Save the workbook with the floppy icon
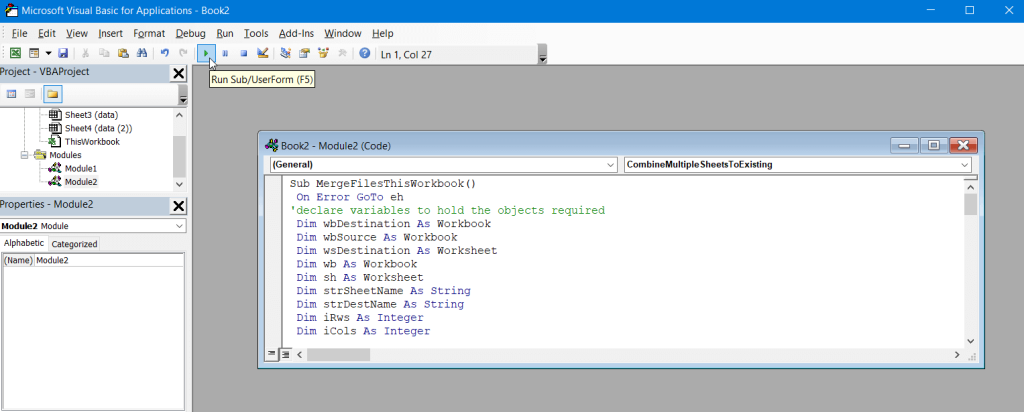The image size is (1024, 412). pyautogui.click(x=63, y=54)
